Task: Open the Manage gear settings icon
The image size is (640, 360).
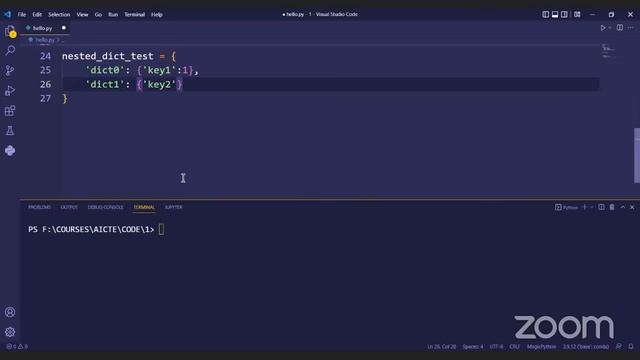Action: coord(10,332)
